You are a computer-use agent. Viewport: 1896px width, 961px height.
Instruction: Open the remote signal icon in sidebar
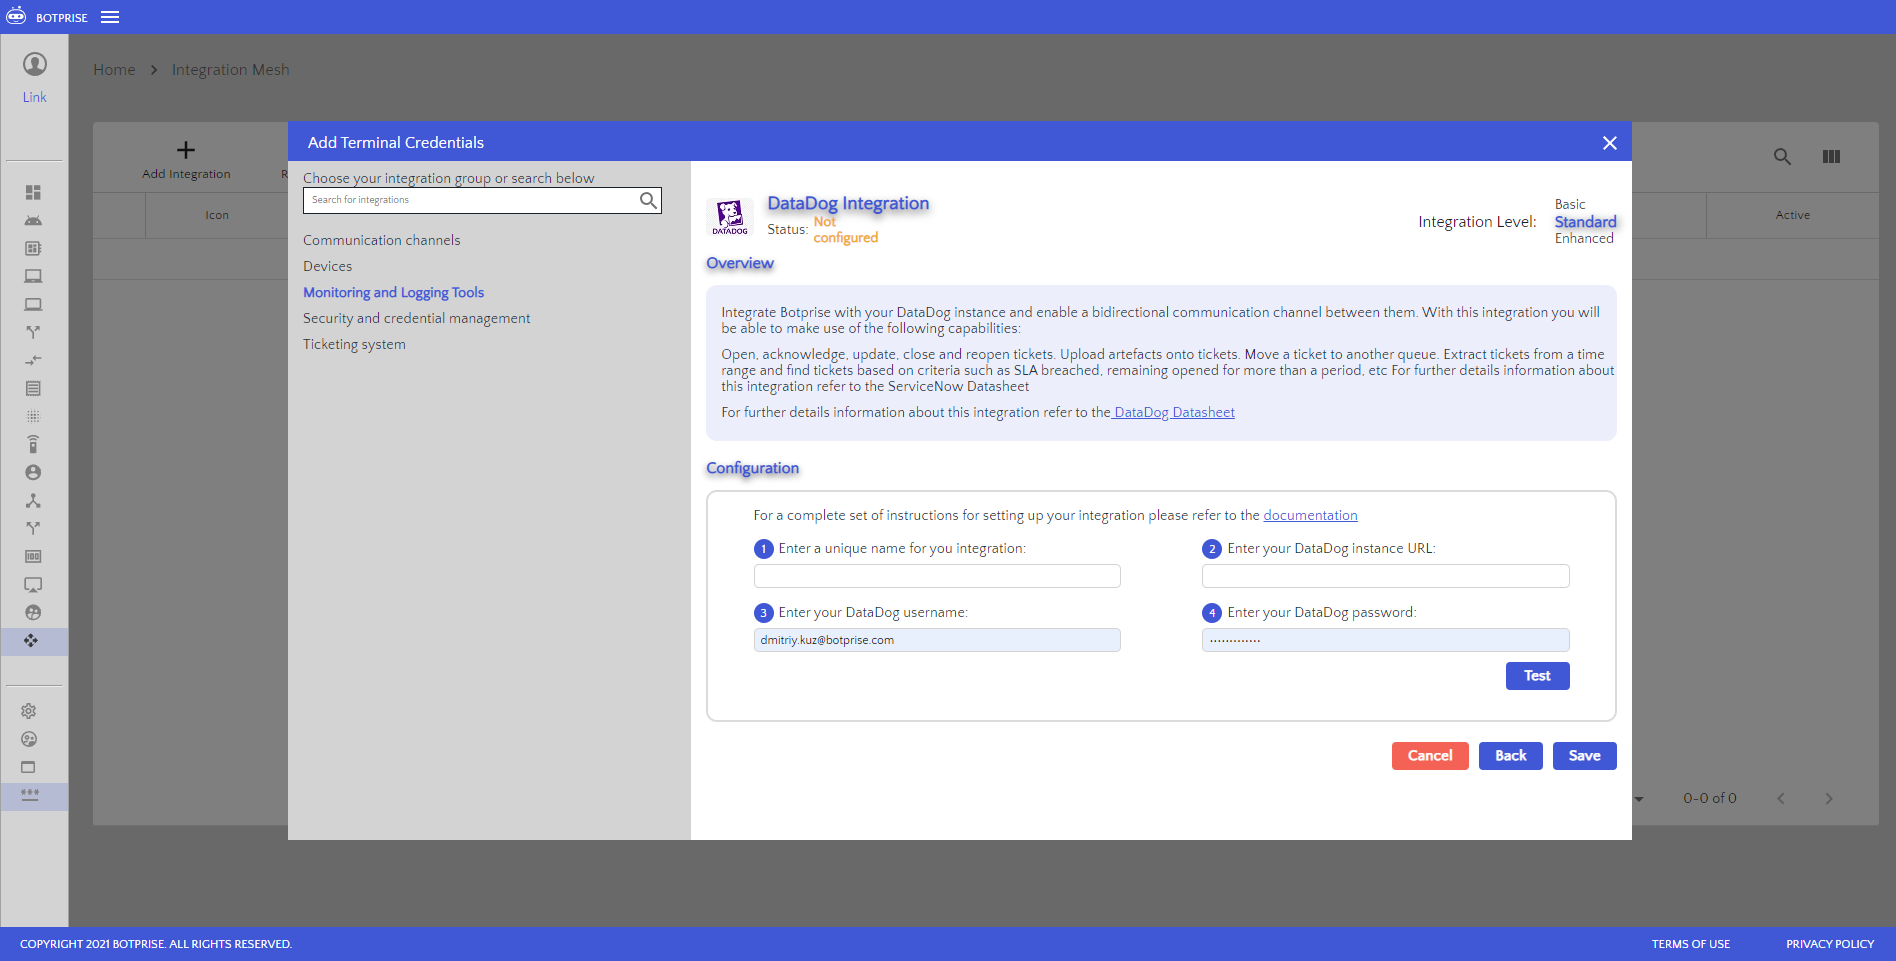(x=33, y=444)
